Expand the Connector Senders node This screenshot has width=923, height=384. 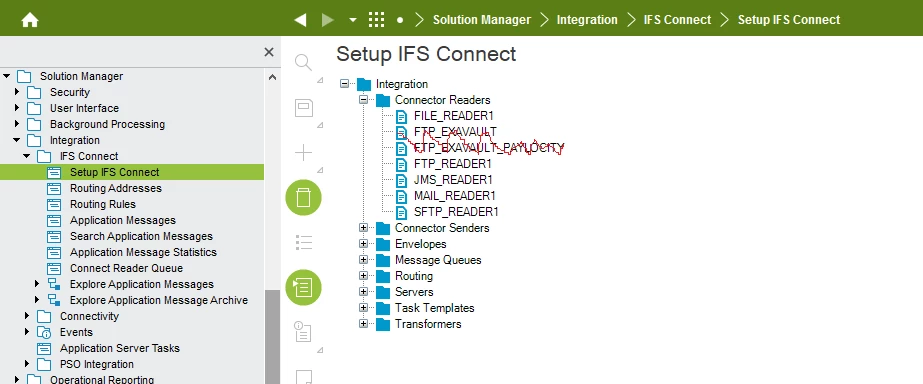[x=363, y=228]
